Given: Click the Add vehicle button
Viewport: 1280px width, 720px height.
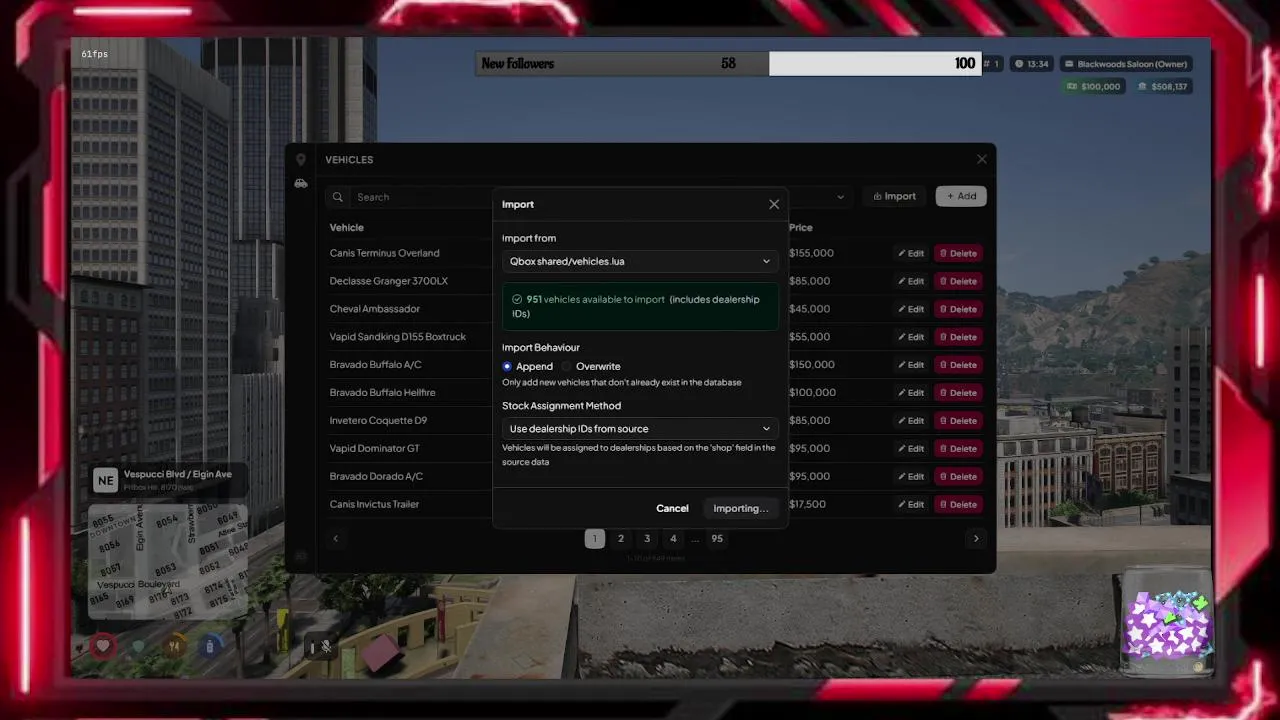Looking at the screenshot, I should pyautogui.click(x=961, y=196).
